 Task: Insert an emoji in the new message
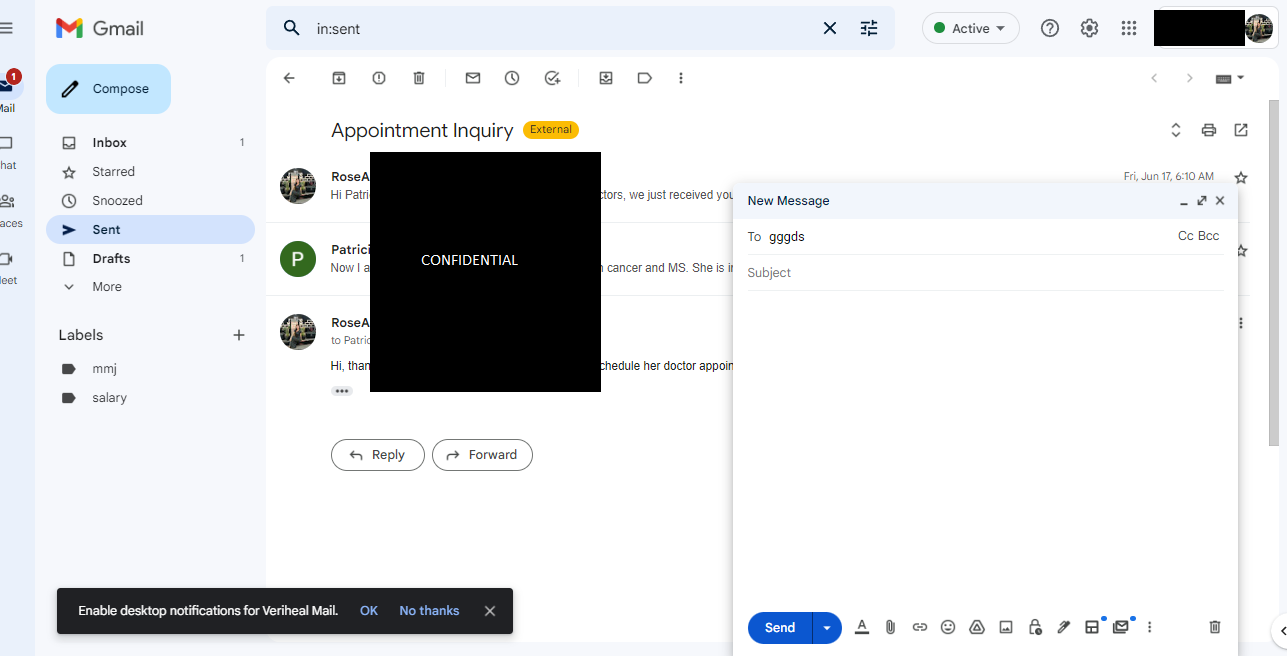coord(948,627)
